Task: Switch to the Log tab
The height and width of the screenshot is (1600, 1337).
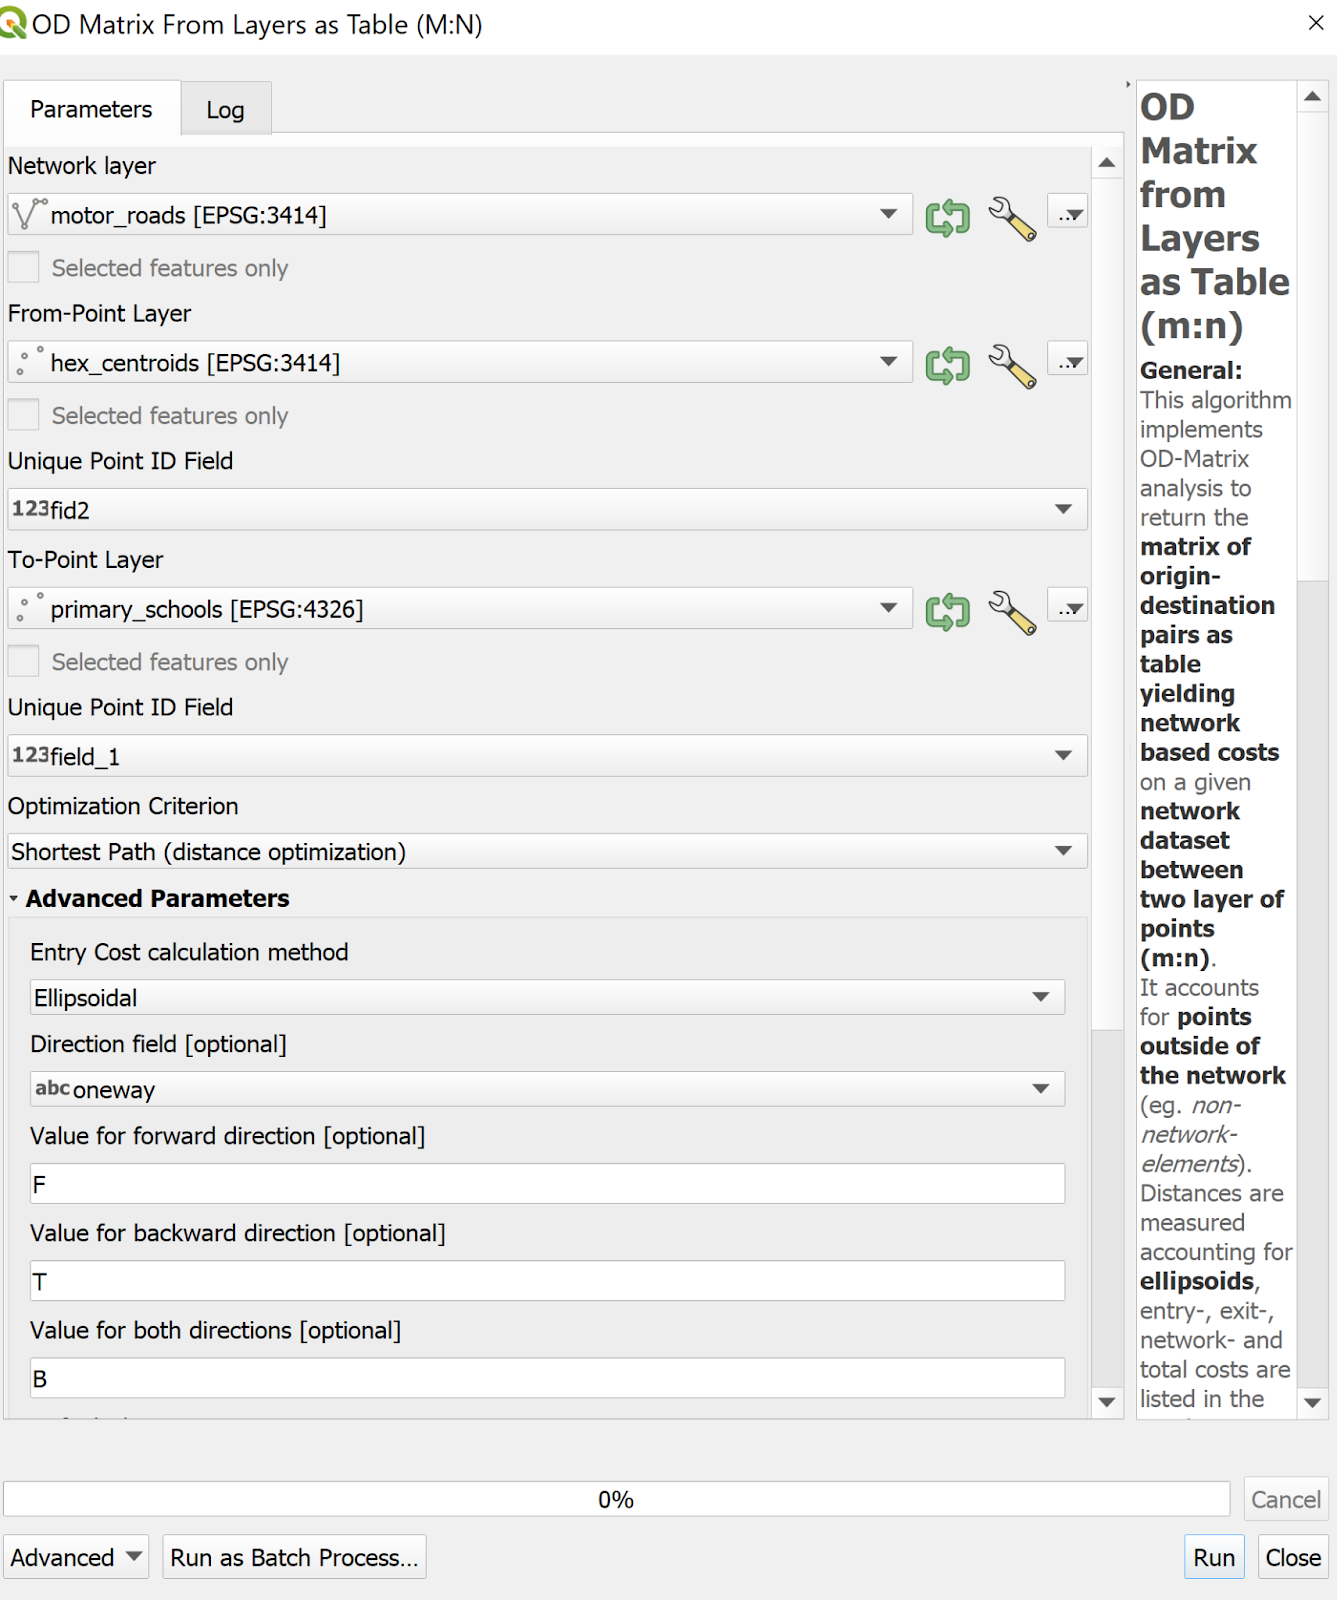Action: coord(225,110)
